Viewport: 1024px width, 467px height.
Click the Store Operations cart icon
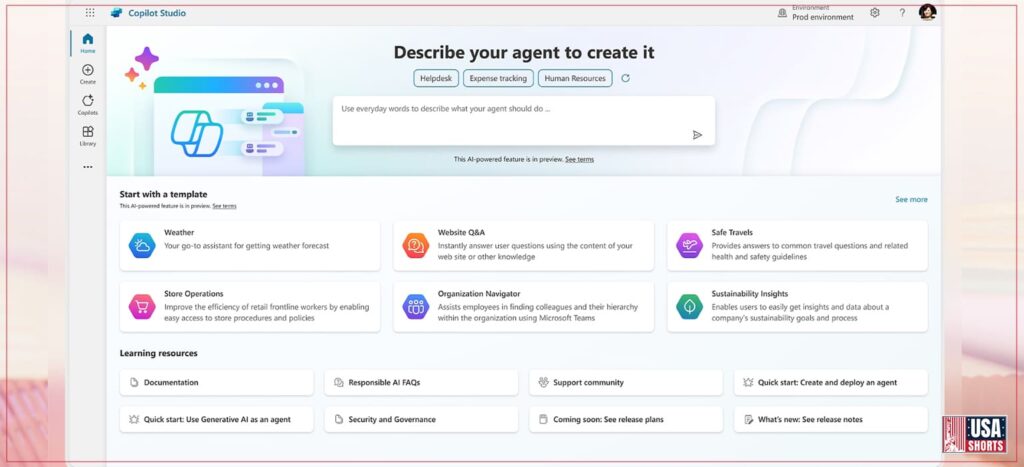pyautogui.click(x=142, y=307)
